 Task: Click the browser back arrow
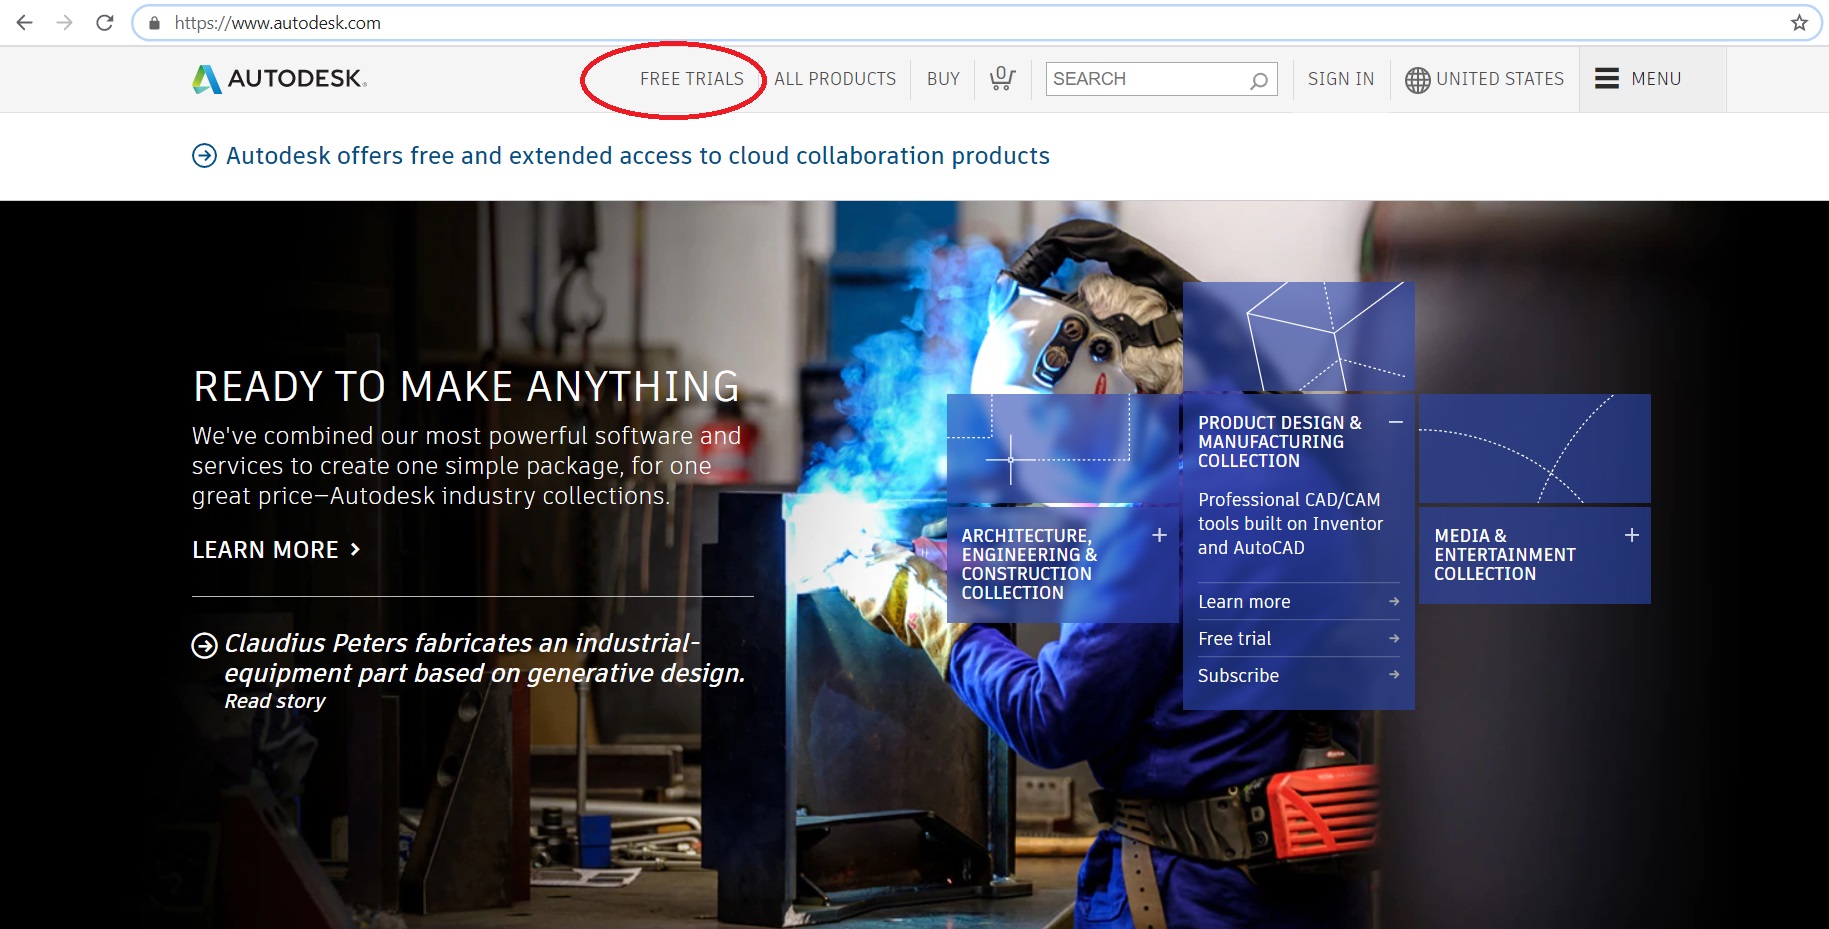pyautogui.click(x=25, y=22)
